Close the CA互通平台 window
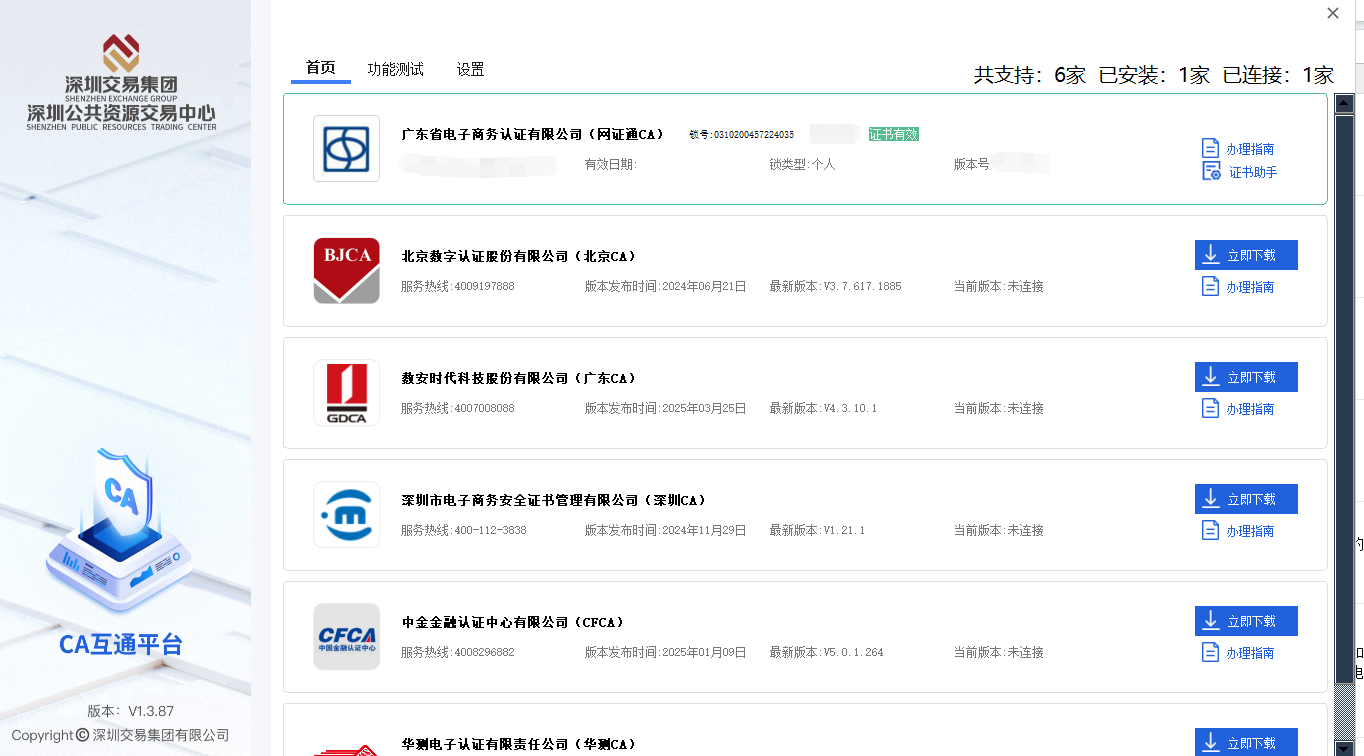The image size is (1364, 756). pos(1332,13)
